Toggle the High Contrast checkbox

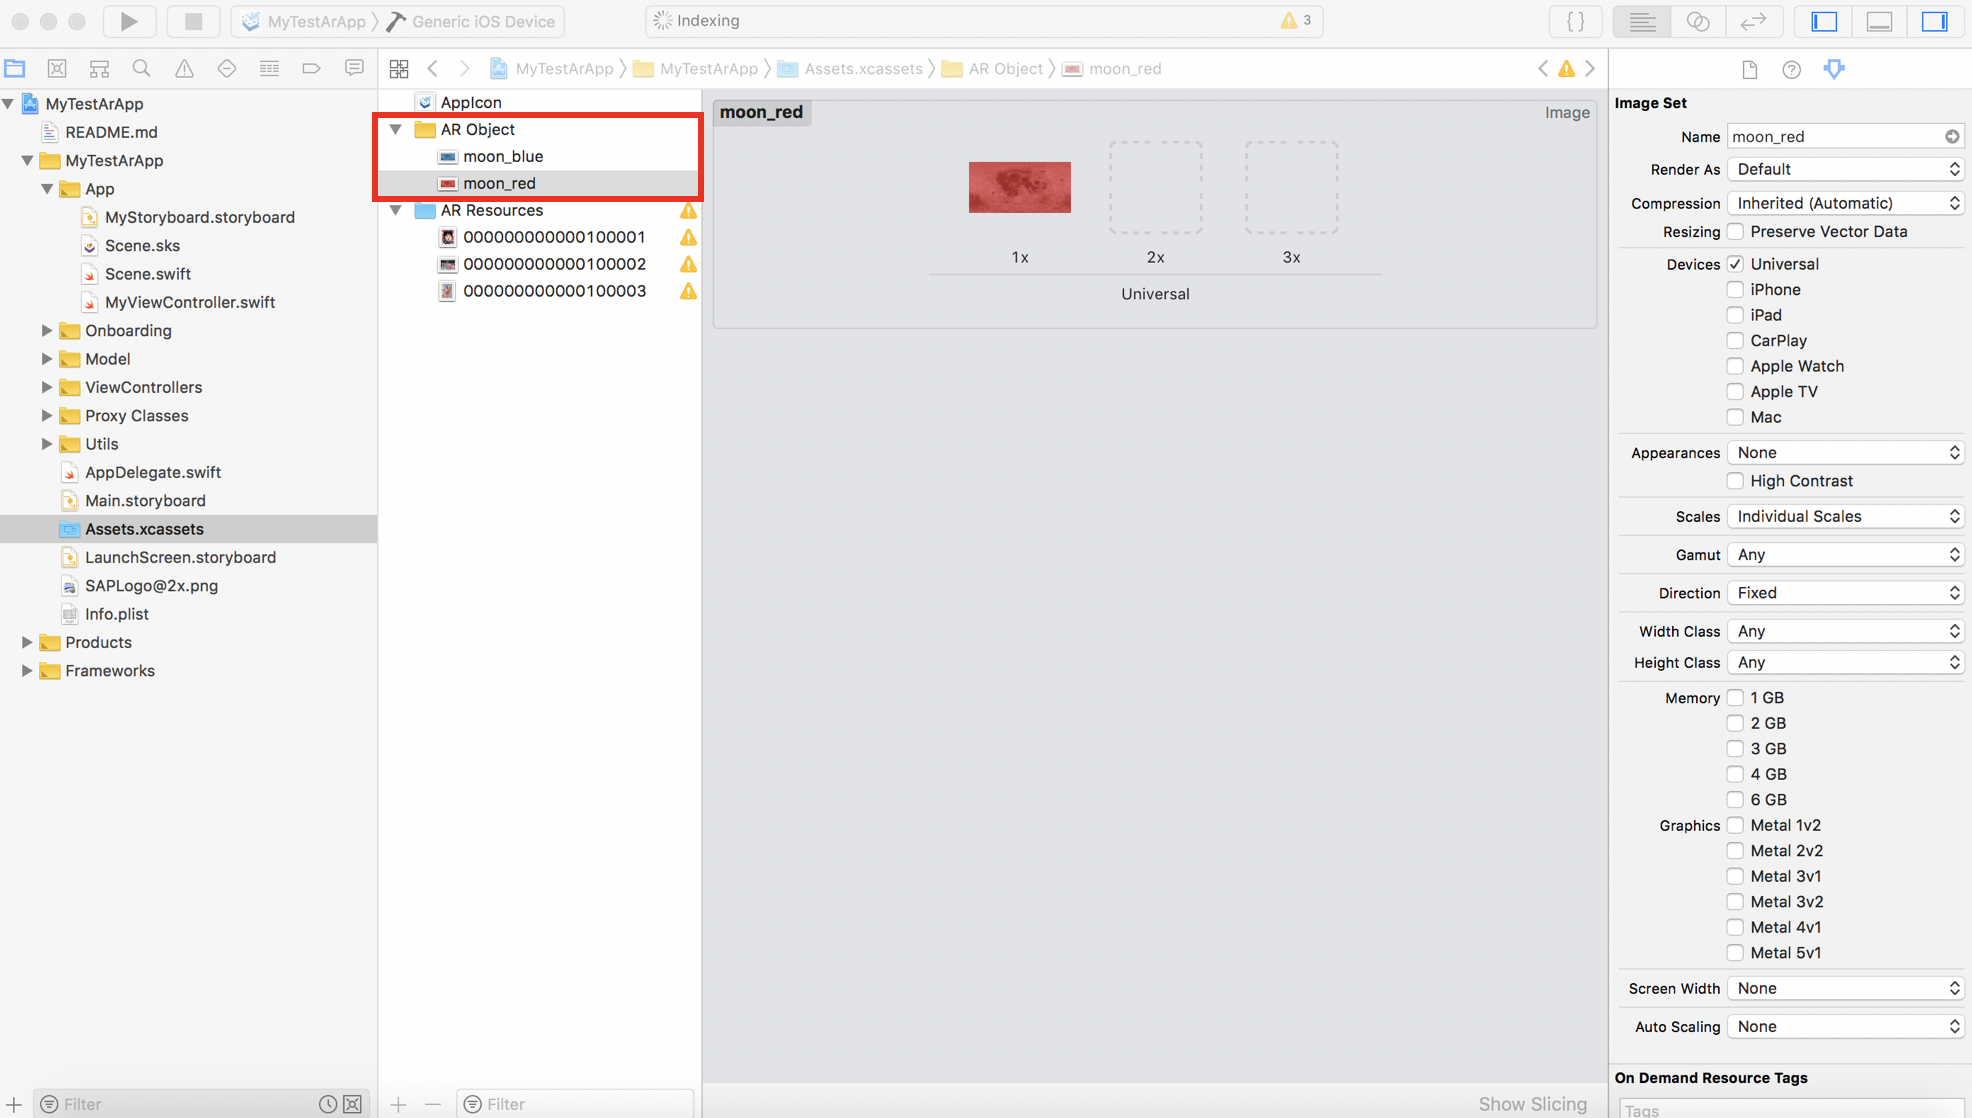pyautogui.click(x=1735, y=481)
